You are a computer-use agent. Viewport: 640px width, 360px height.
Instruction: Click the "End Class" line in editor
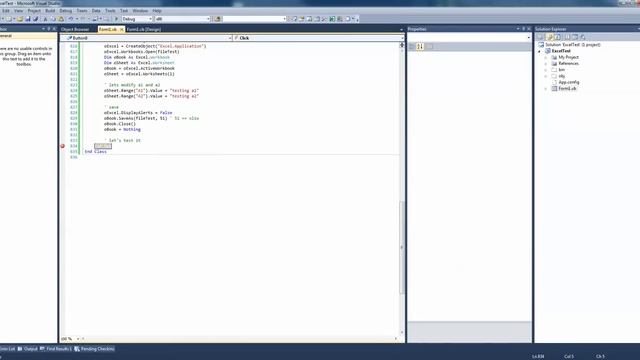point(96,151)
